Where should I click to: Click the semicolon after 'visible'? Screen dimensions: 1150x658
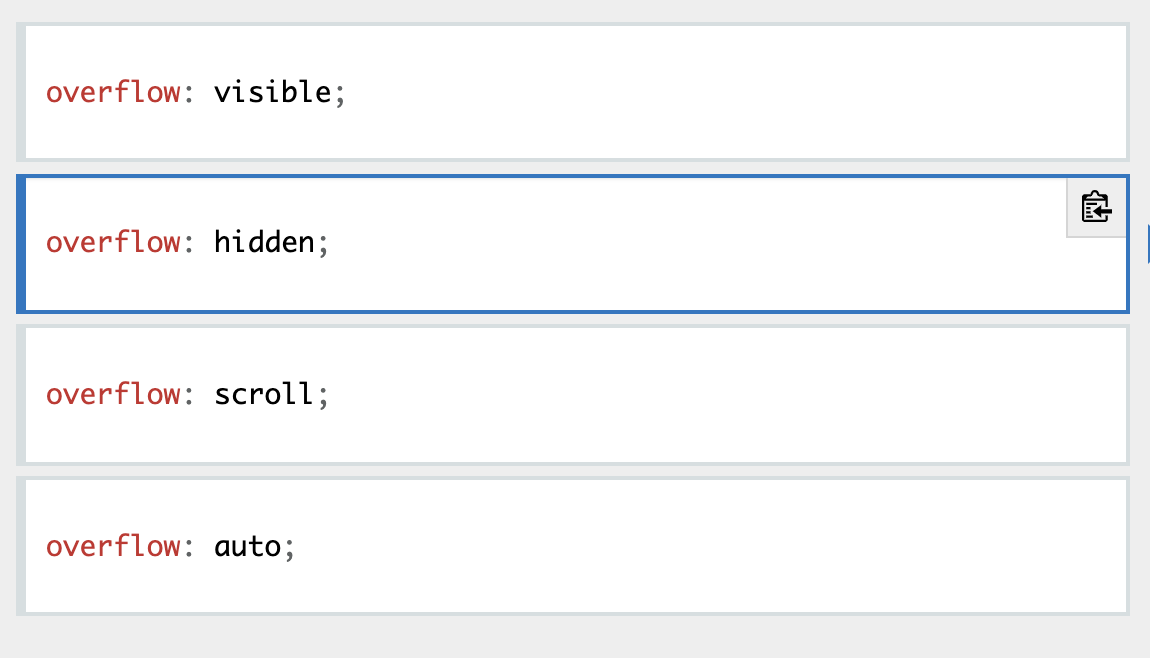coord(339,95)
